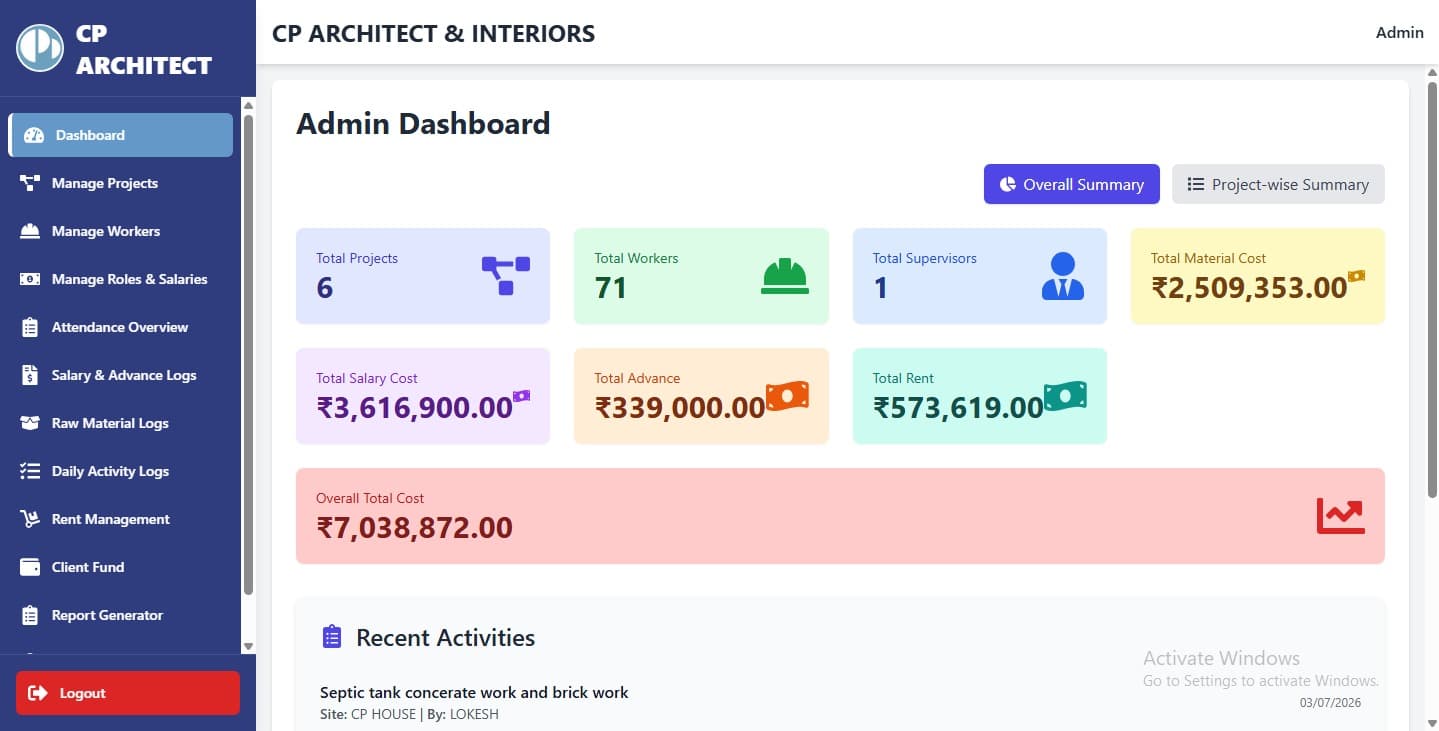Click the red trend chart icon

tap(1341, 516)
